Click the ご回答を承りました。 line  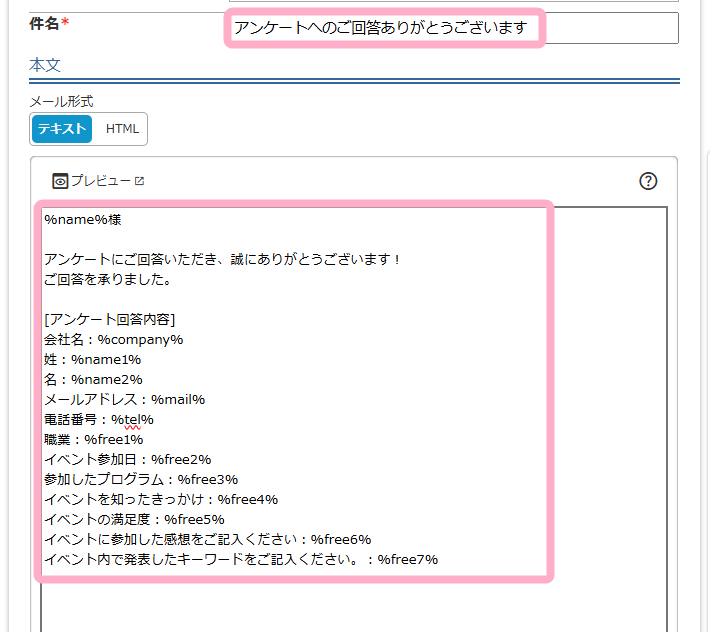108,279
